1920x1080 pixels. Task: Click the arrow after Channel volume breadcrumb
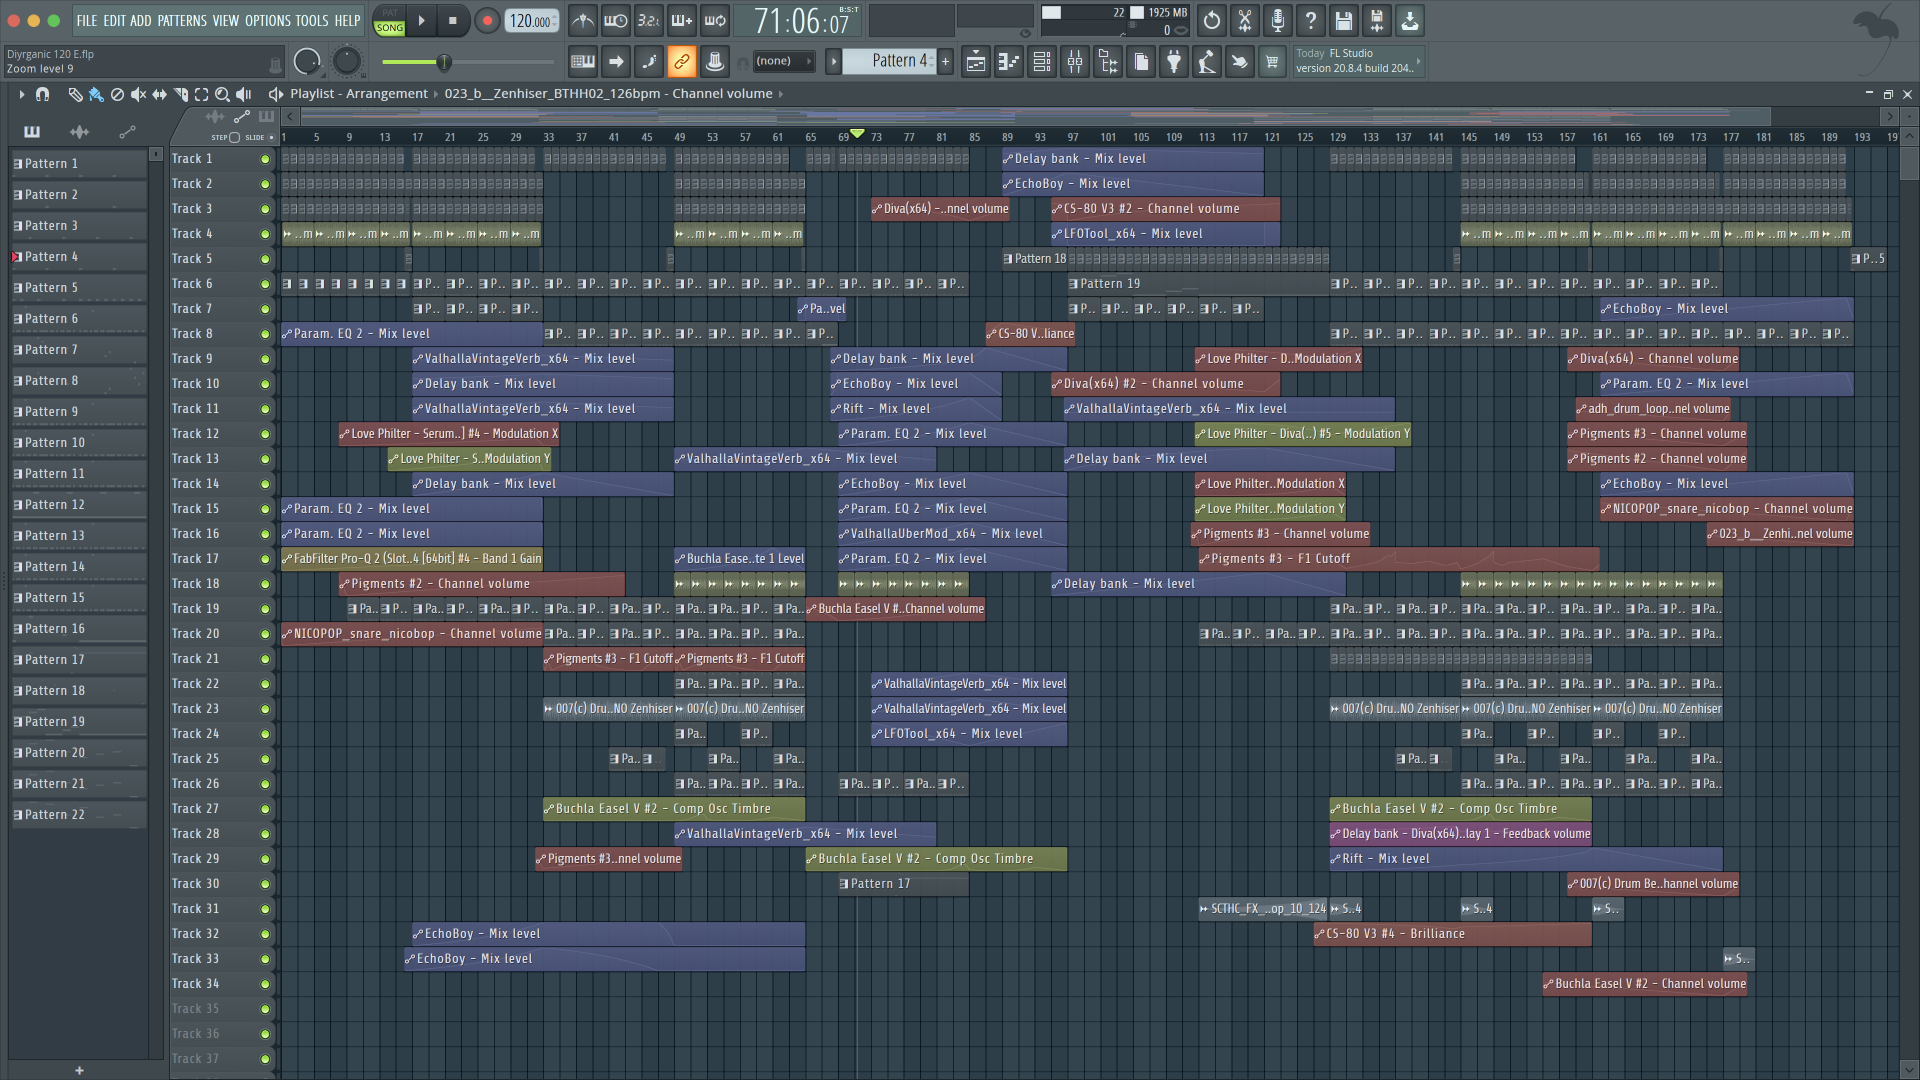(x=781, y=94)
